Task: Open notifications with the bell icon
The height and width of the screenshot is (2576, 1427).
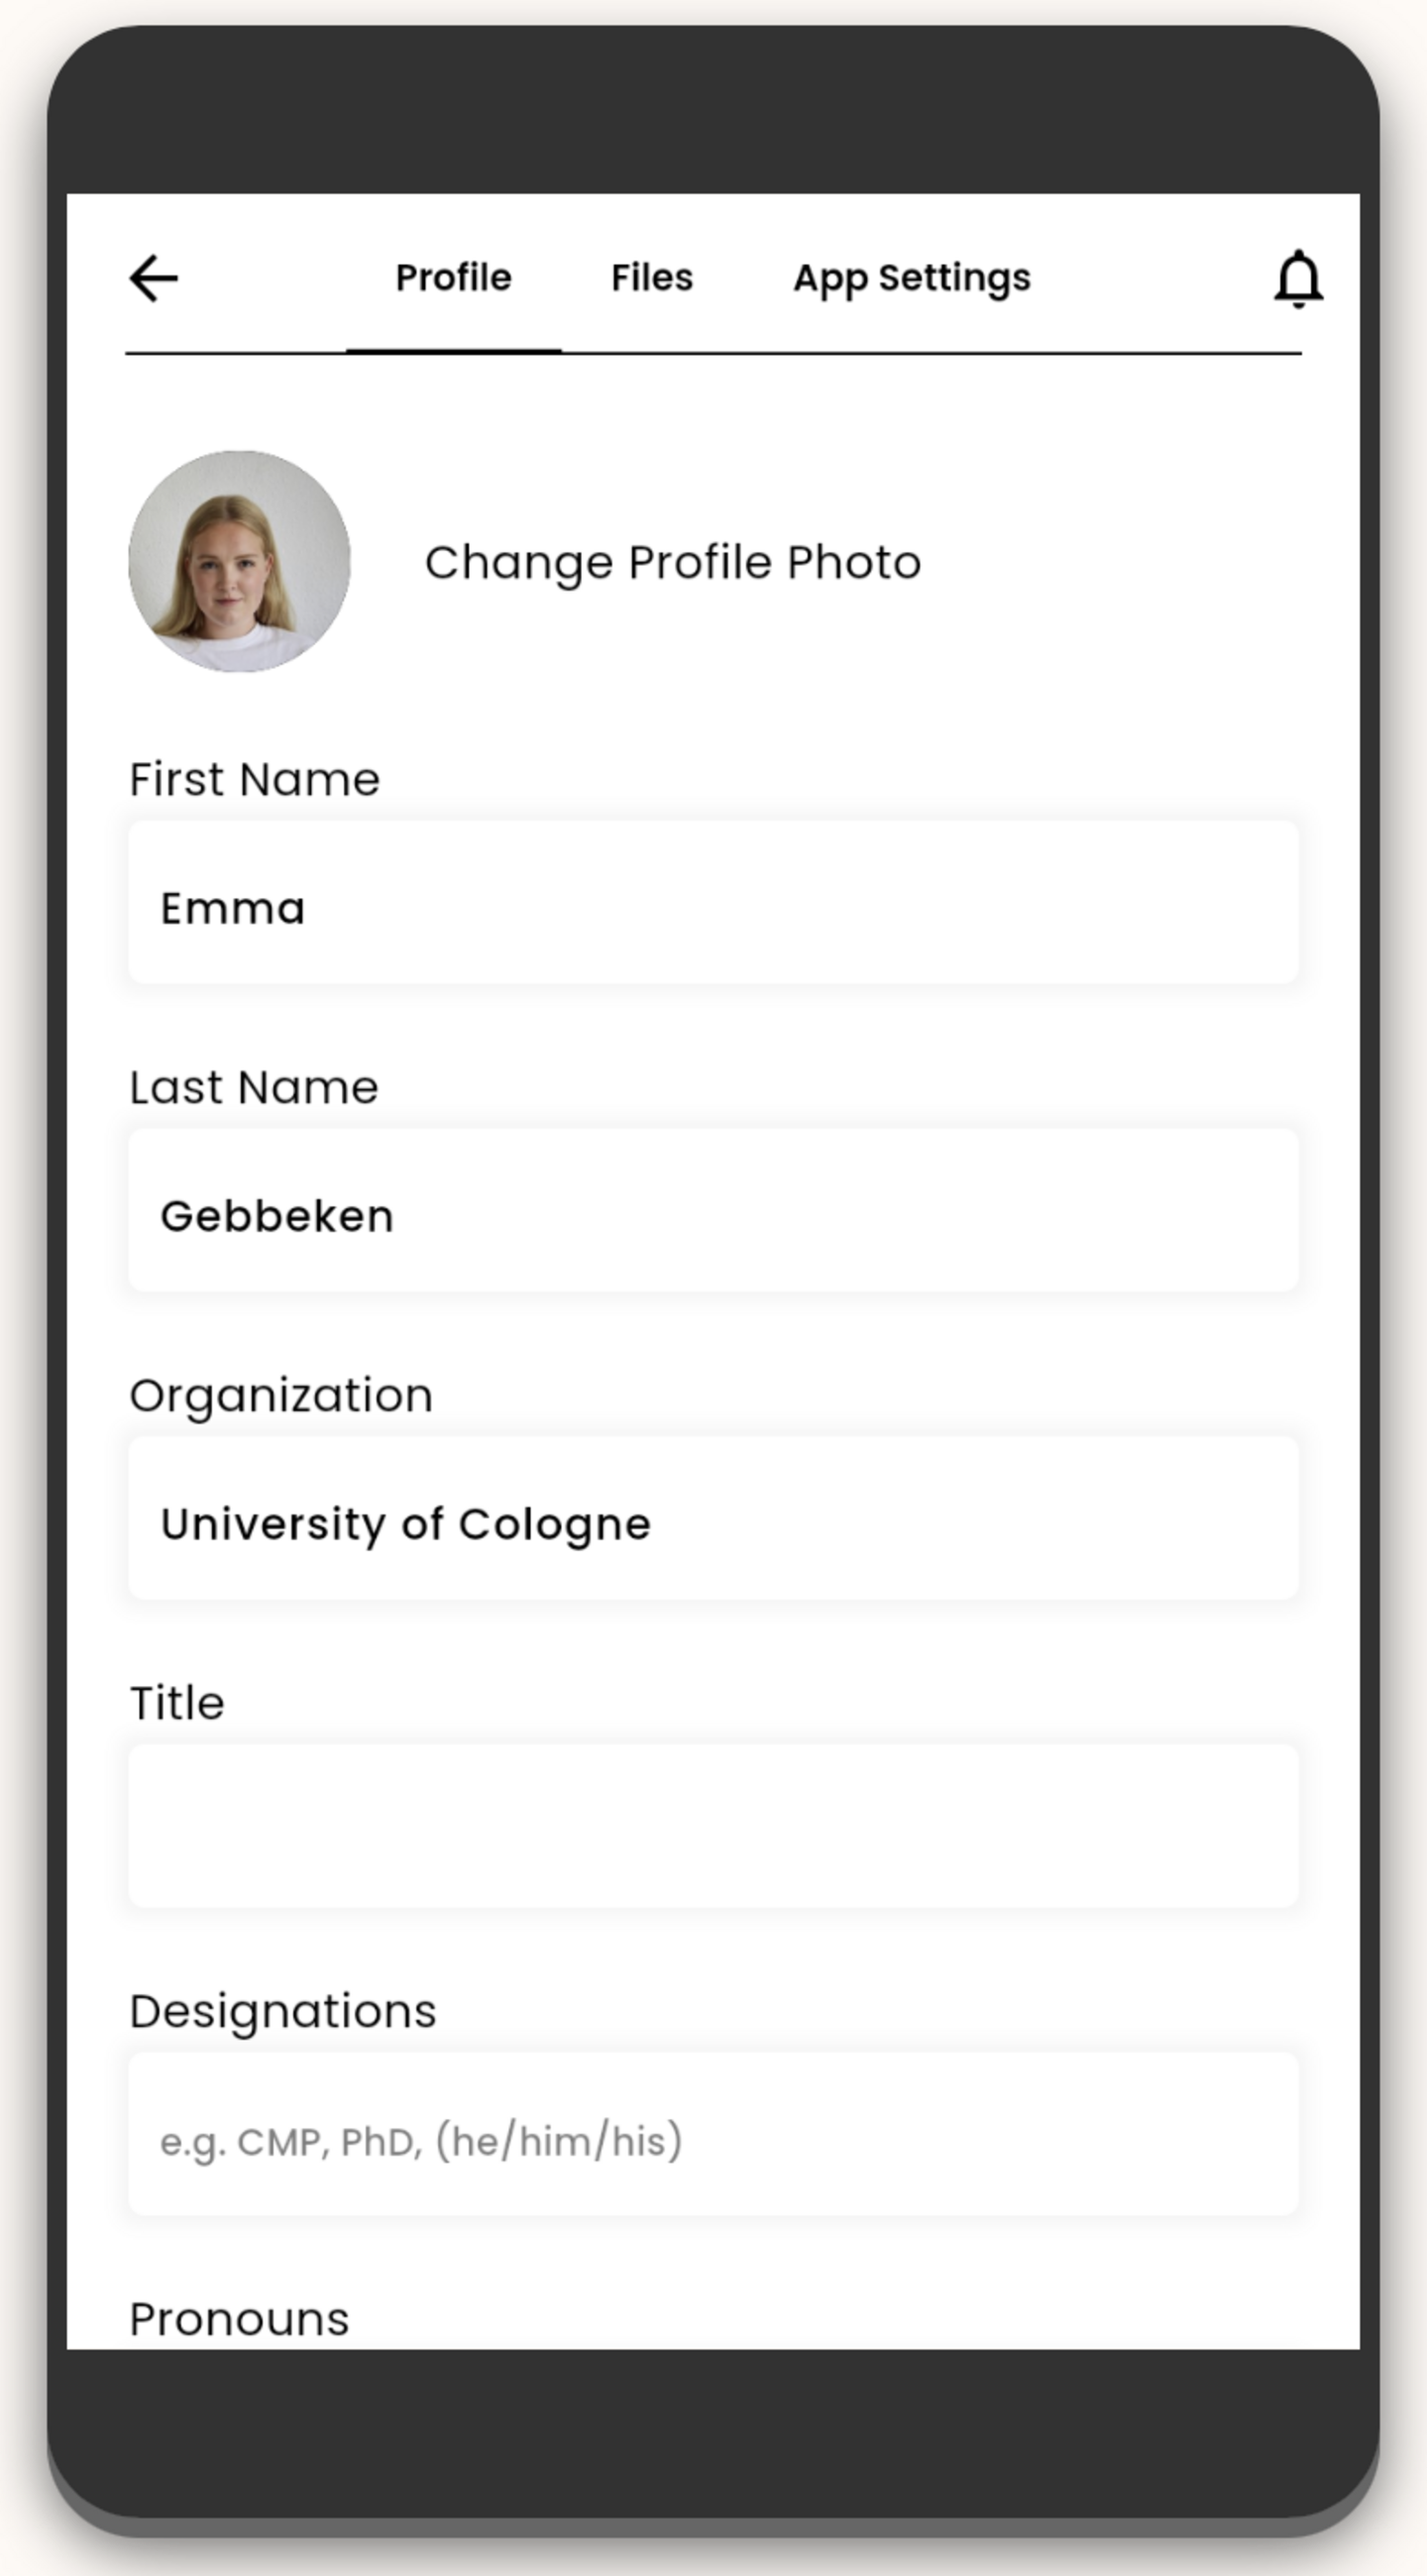Action: click(1298, 278)
